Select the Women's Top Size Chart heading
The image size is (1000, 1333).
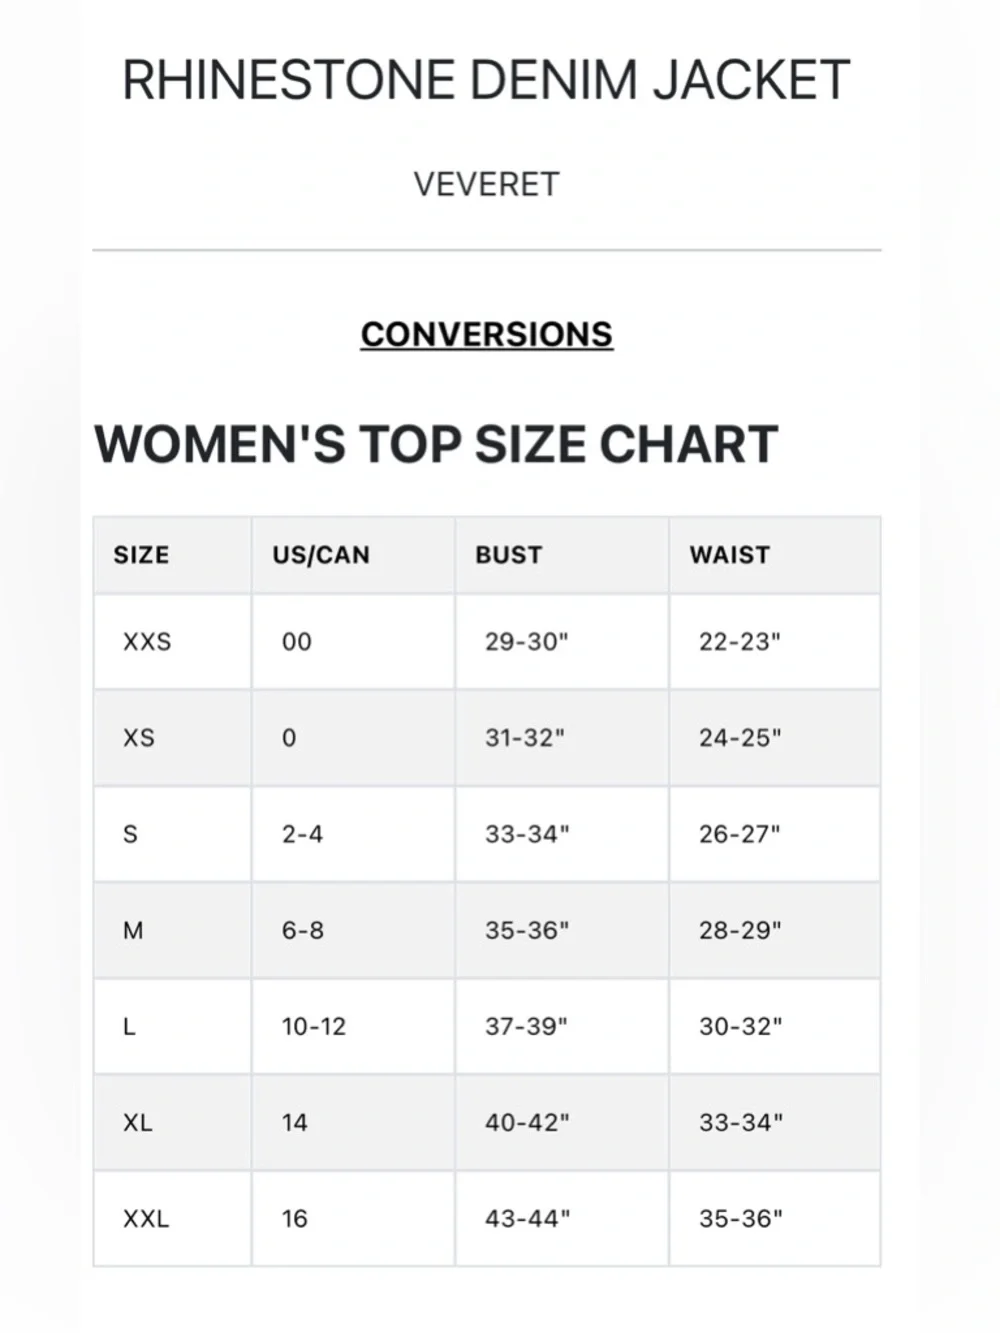click(436, 444)
